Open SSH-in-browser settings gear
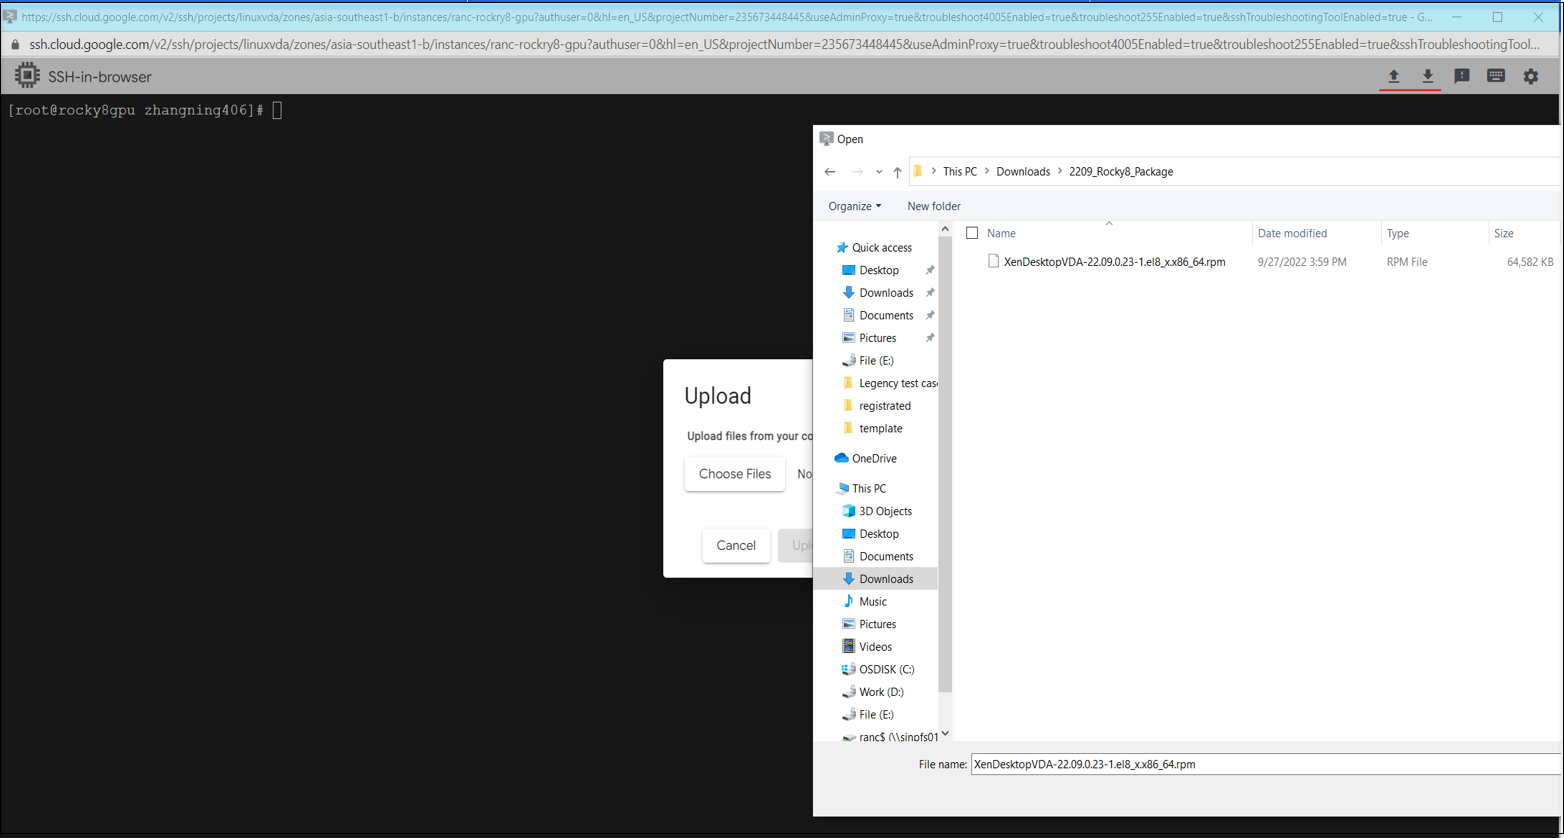The height and width of the screenshot is (838, 1564). pos(1531,75)
